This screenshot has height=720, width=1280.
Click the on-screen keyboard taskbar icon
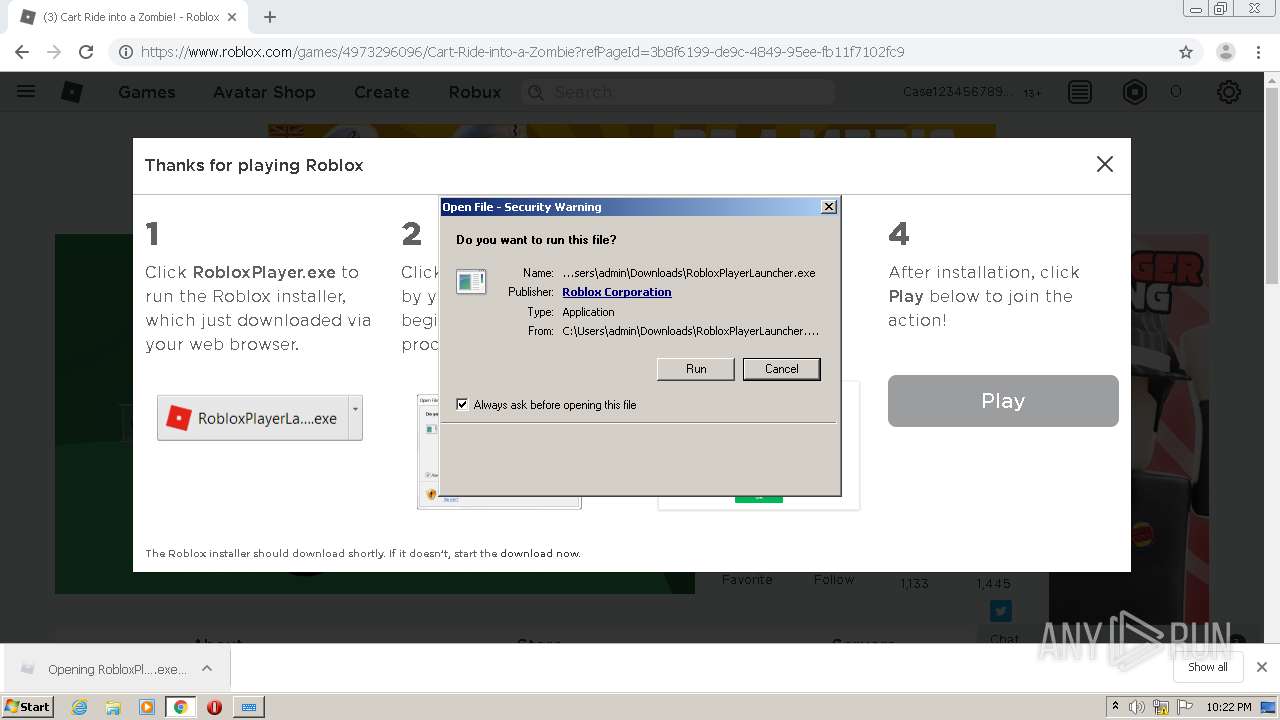[249, 707]
